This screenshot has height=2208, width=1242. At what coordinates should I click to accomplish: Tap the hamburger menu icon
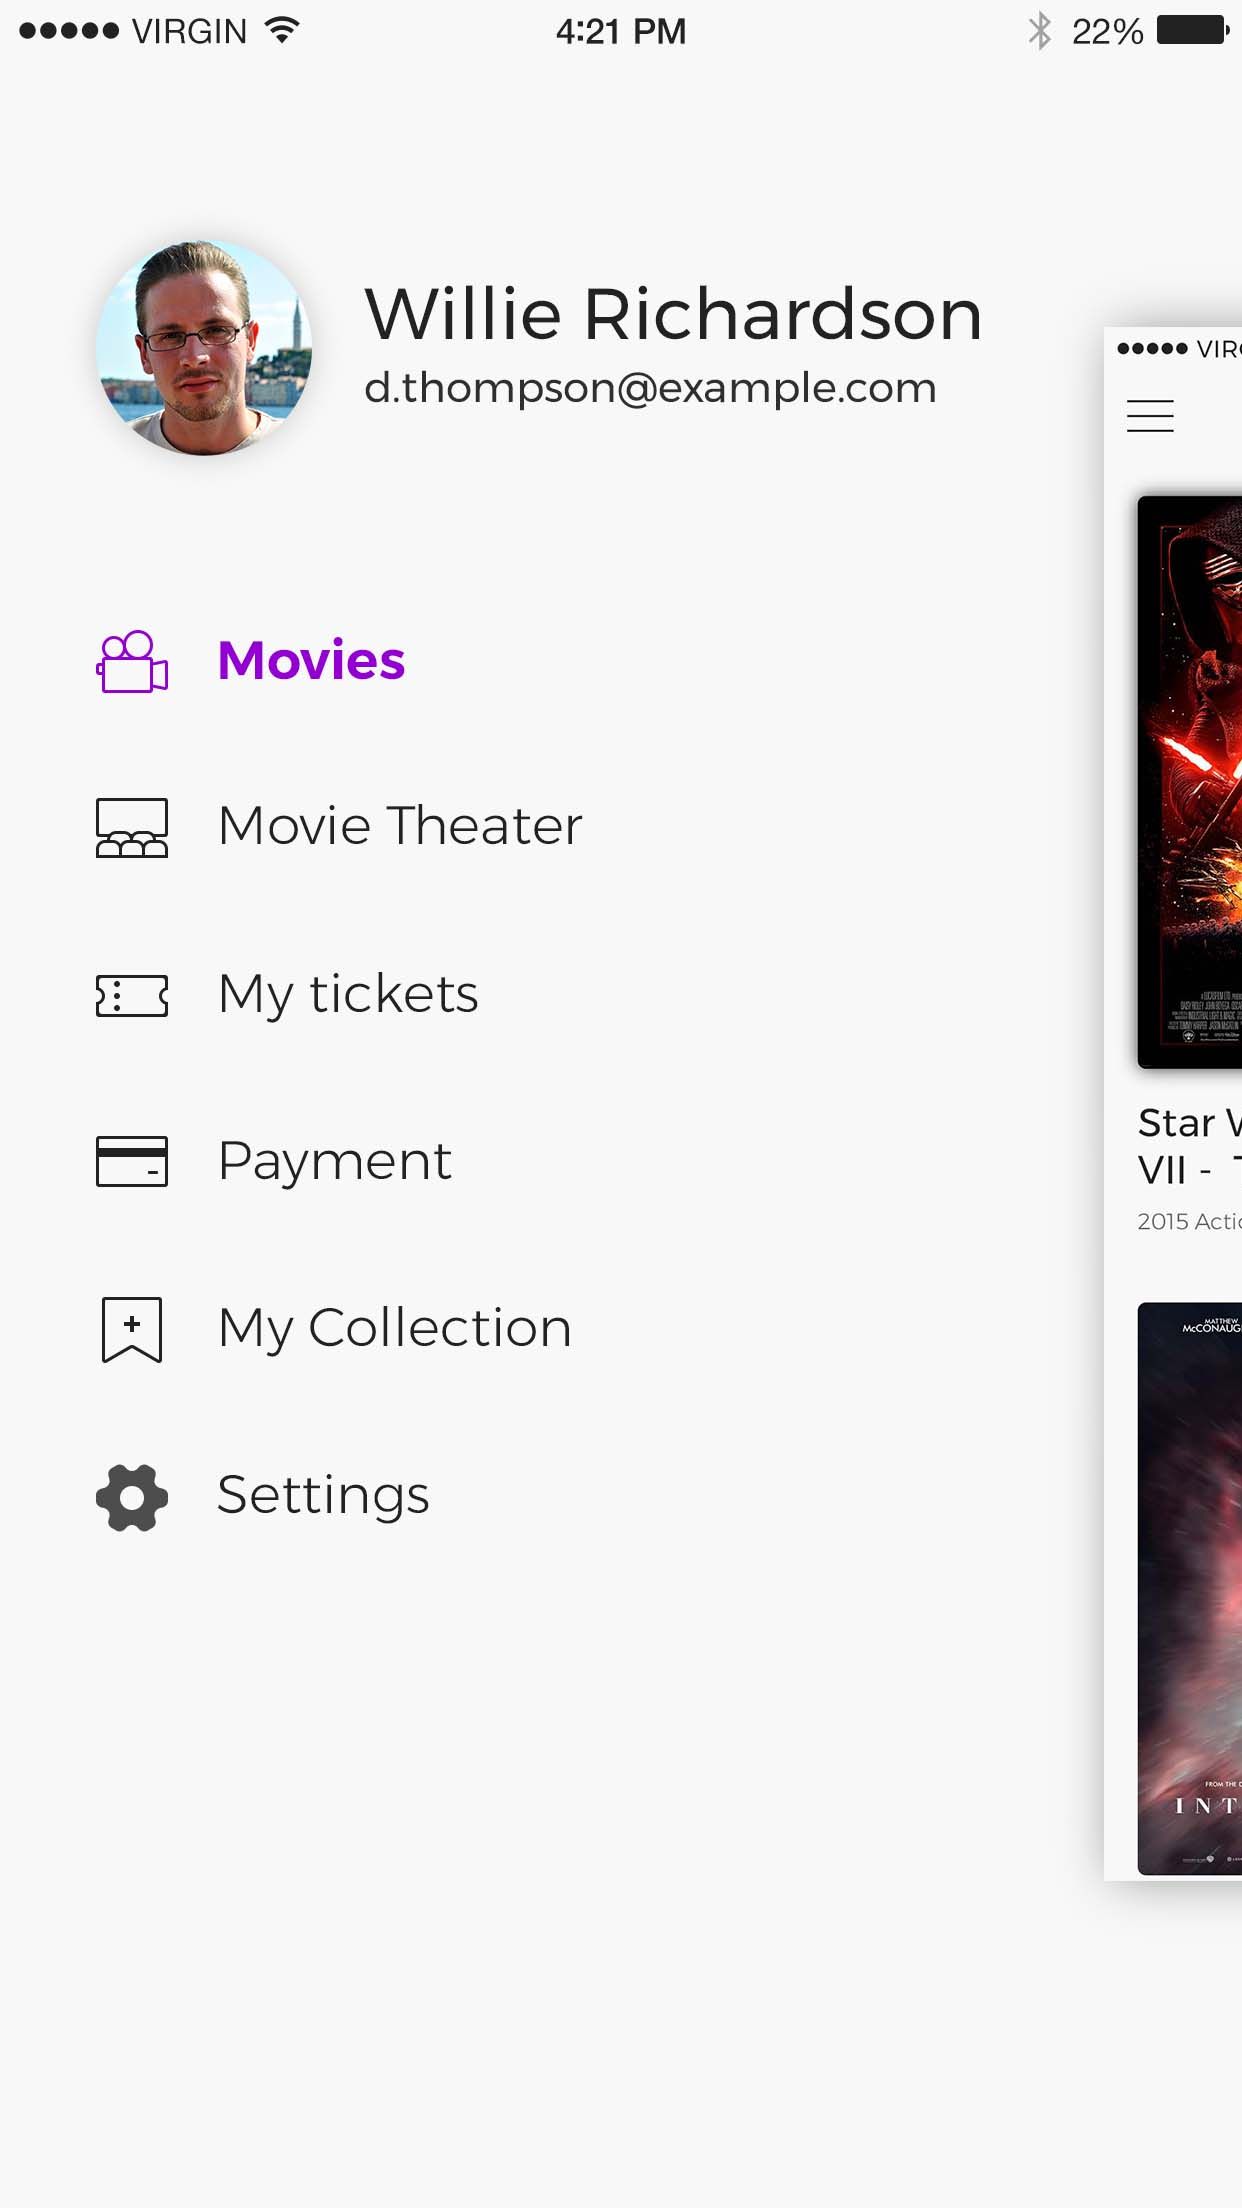(x=1150, y=416)
